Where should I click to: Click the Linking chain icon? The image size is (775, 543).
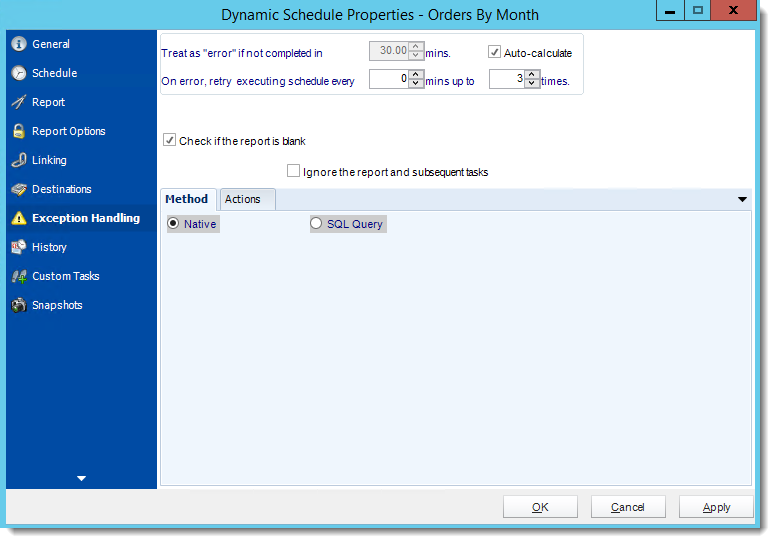pyautogui.click(x=19, y=160)
